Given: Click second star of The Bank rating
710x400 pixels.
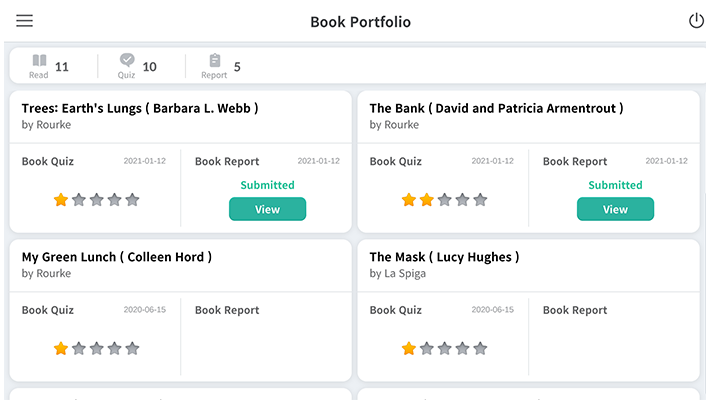Looking at the screenshot, I should pyautogui.click(x=427, y=200).
